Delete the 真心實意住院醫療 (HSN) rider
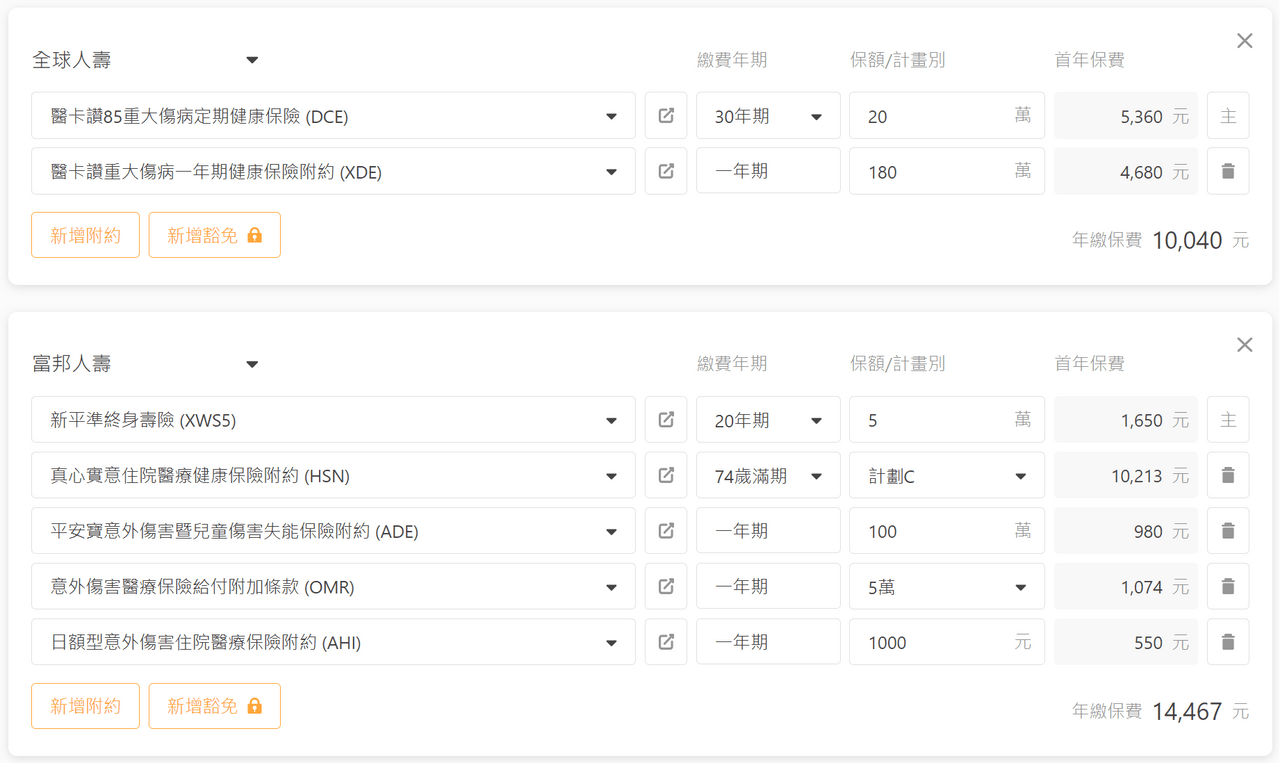The image size is (1280, 763). point(1228,475)
